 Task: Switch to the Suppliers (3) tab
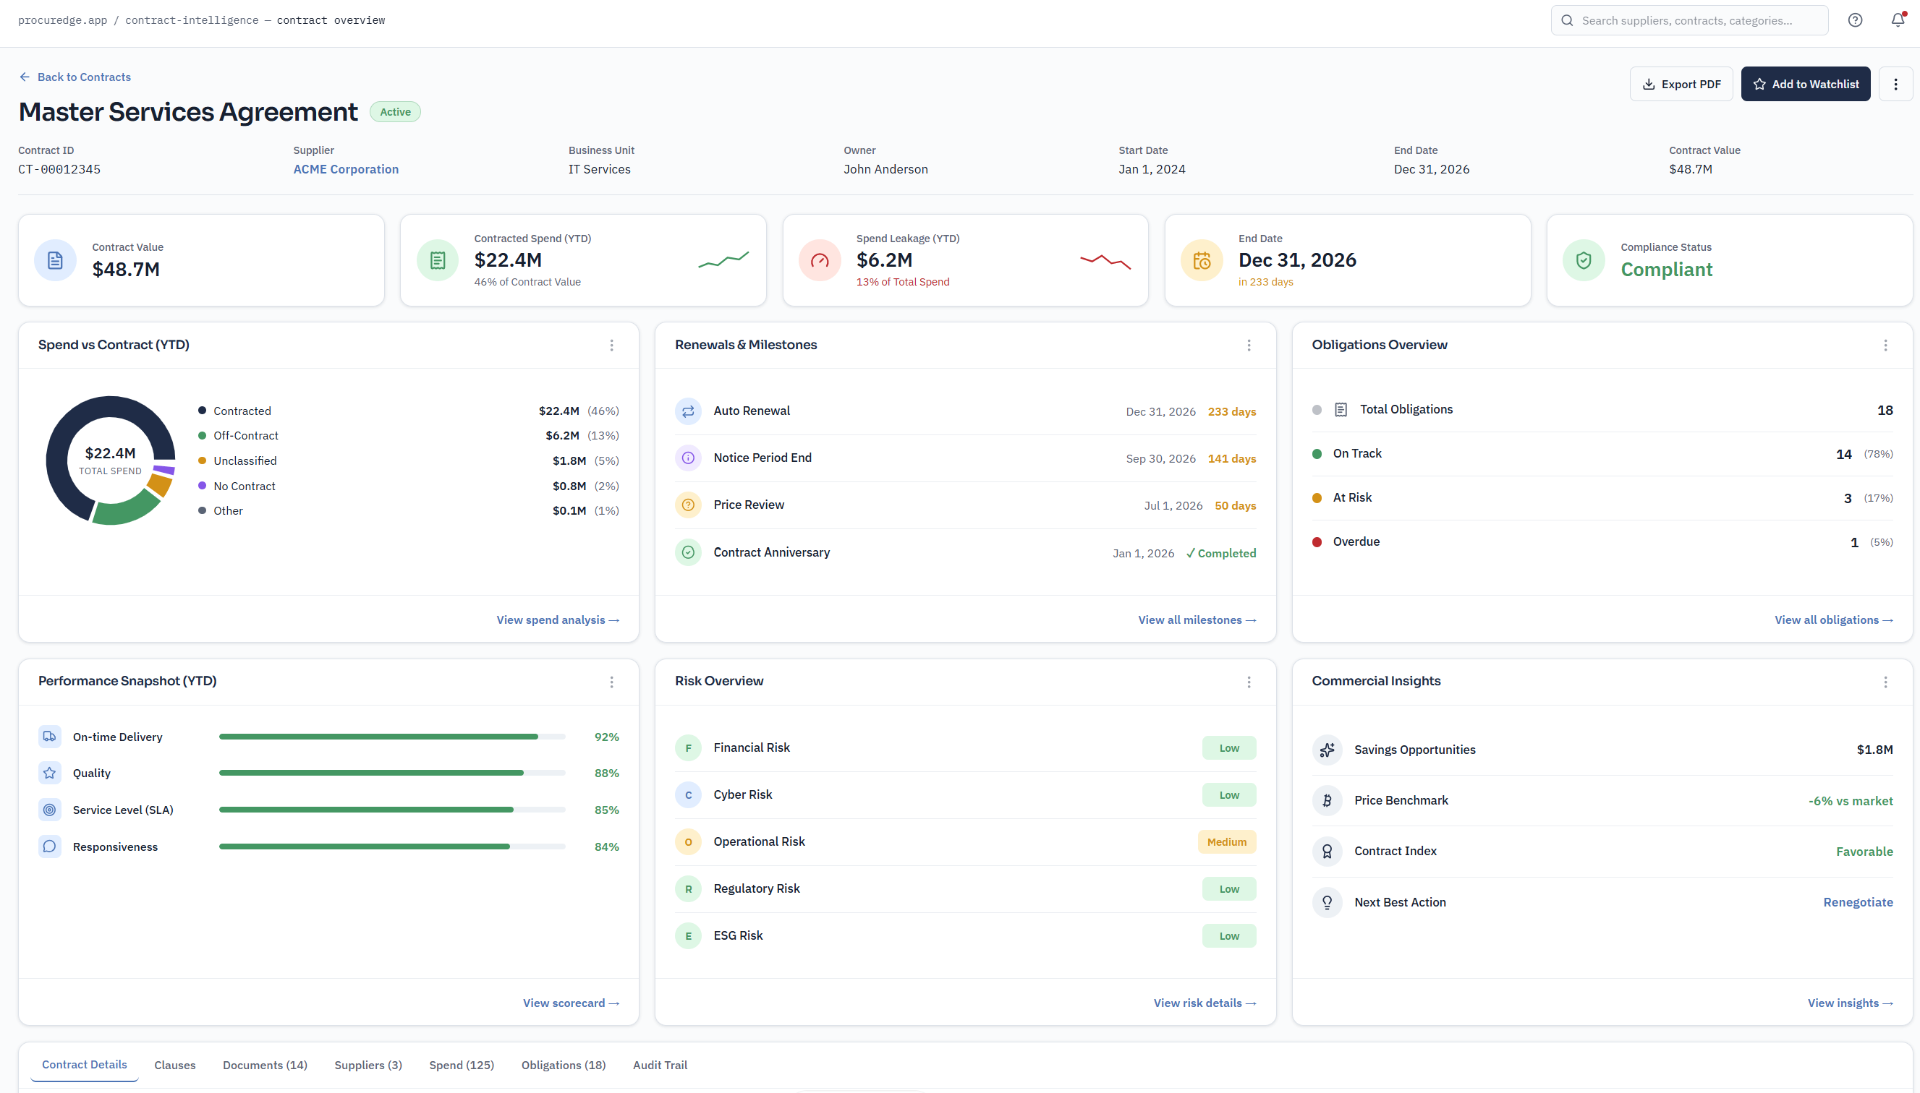pyautogui.click(x=368, y=1065)
